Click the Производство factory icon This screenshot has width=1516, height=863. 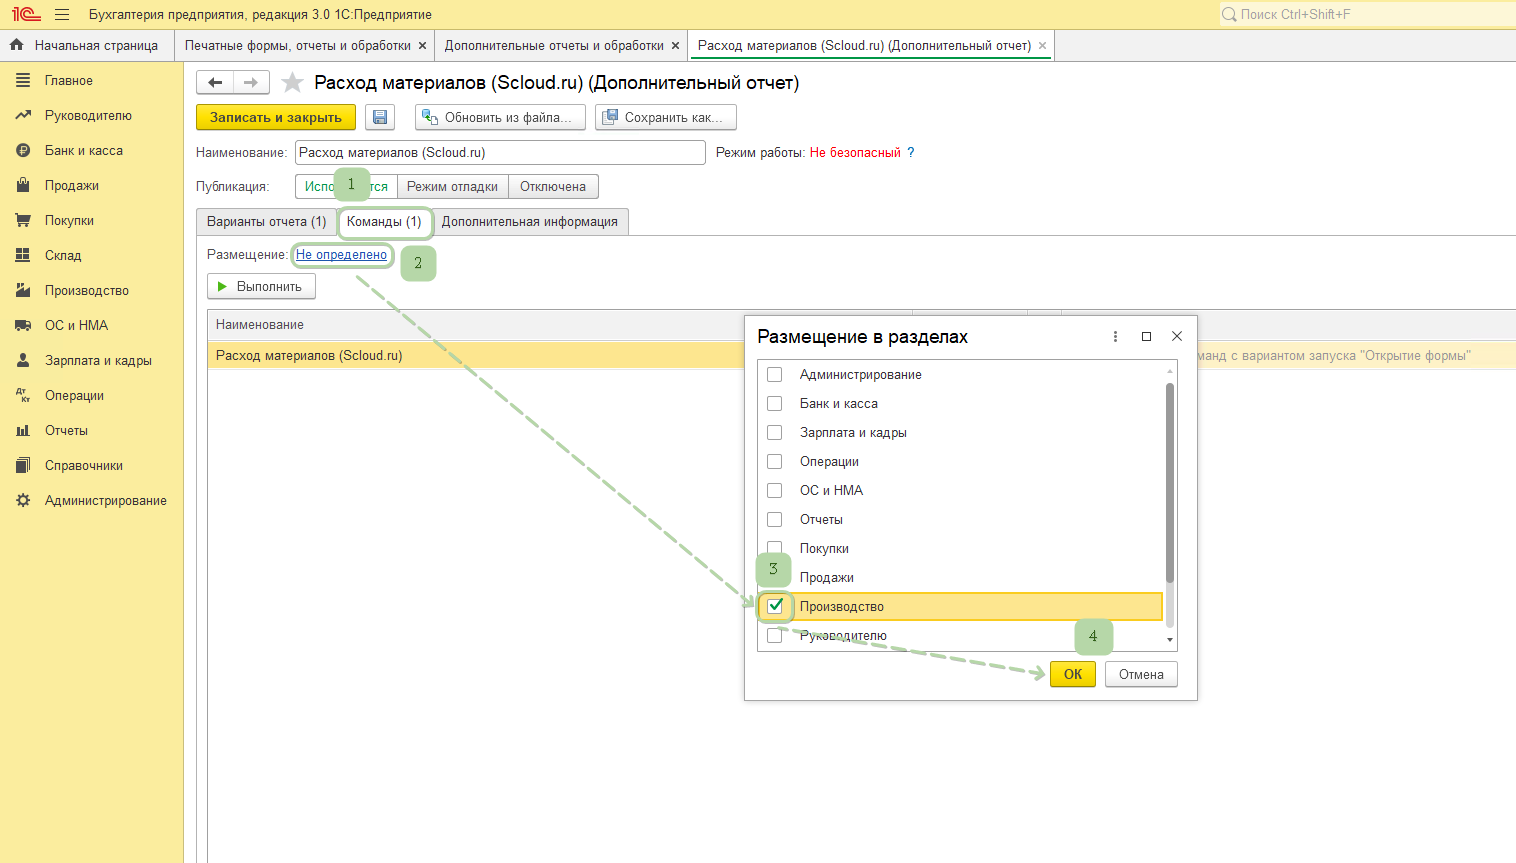click(23, 290)
